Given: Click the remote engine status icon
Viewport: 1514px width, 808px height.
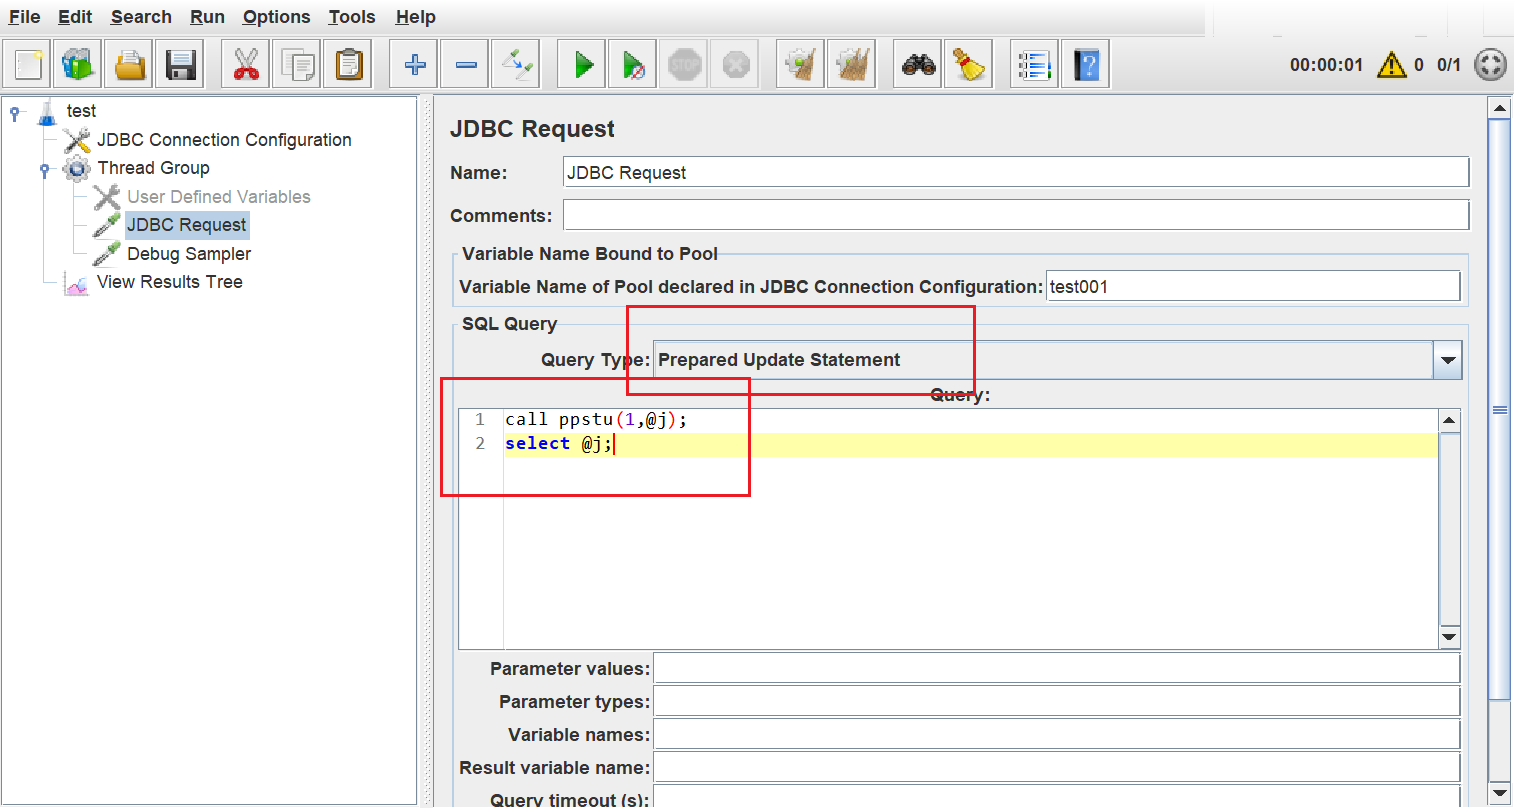Looking at the screenshot, I should 1490,65.
